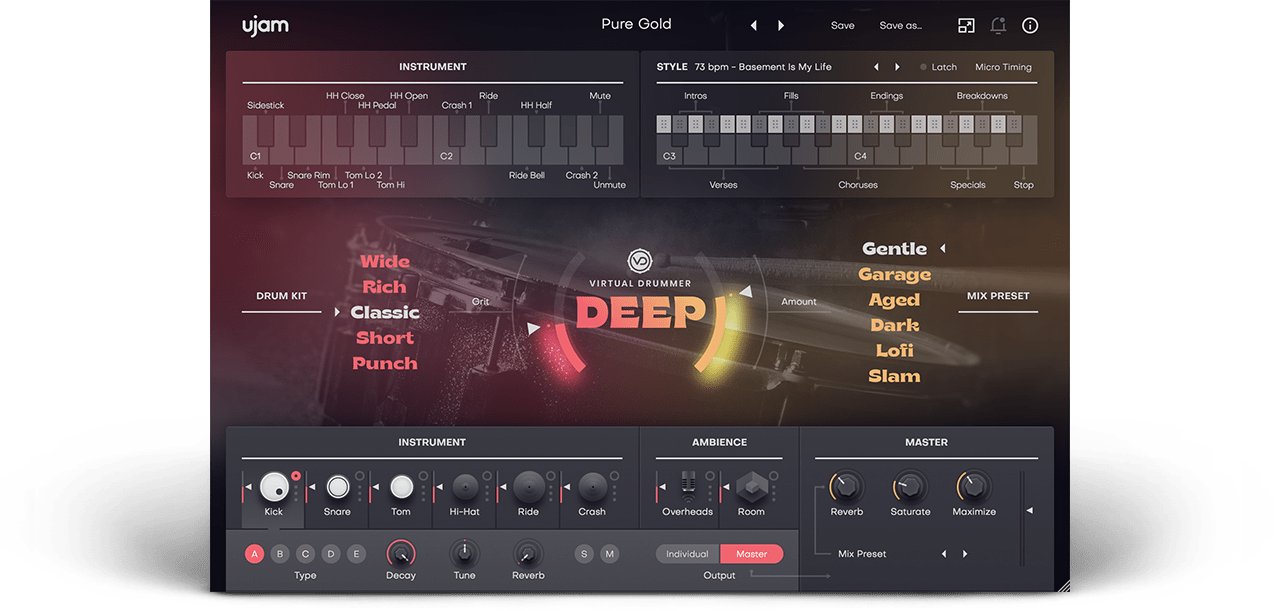Viewport: 1275px width, 611px height.
Task: Mute the channel with the M button
Action: (610, 554)
